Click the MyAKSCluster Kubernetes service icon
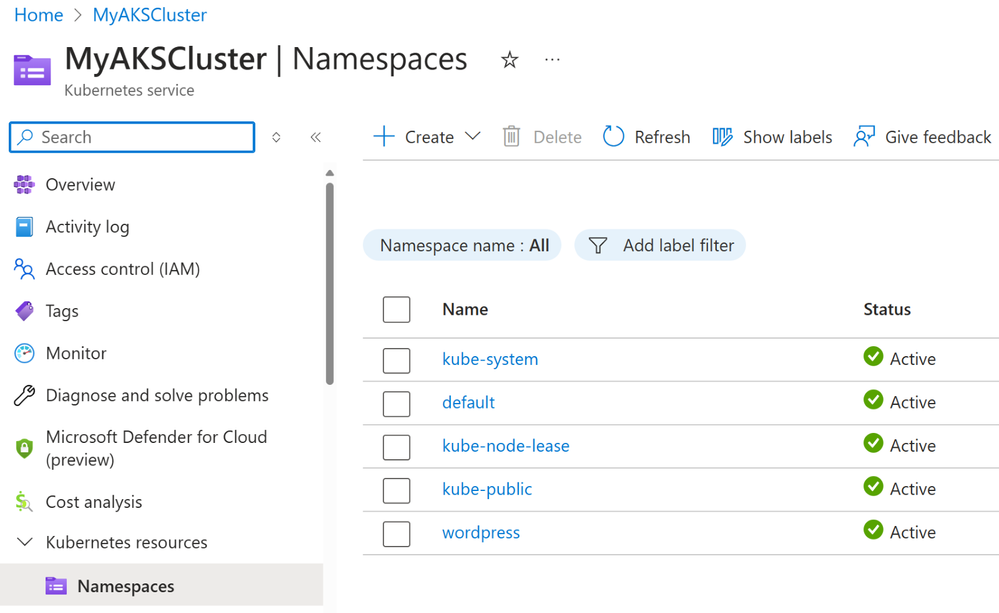Screen dimensions: 999x613 point(32,69)
